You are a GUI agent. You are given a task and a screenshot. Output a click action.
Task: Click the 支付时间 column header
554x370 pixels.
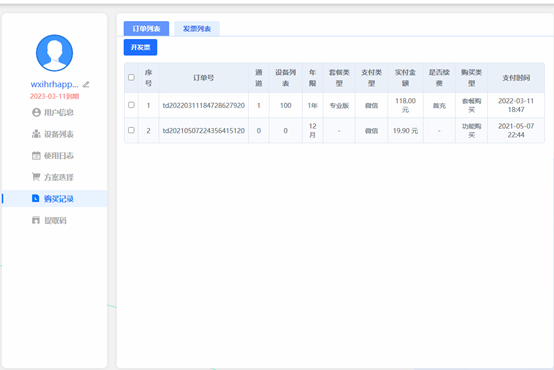point(516,78)
